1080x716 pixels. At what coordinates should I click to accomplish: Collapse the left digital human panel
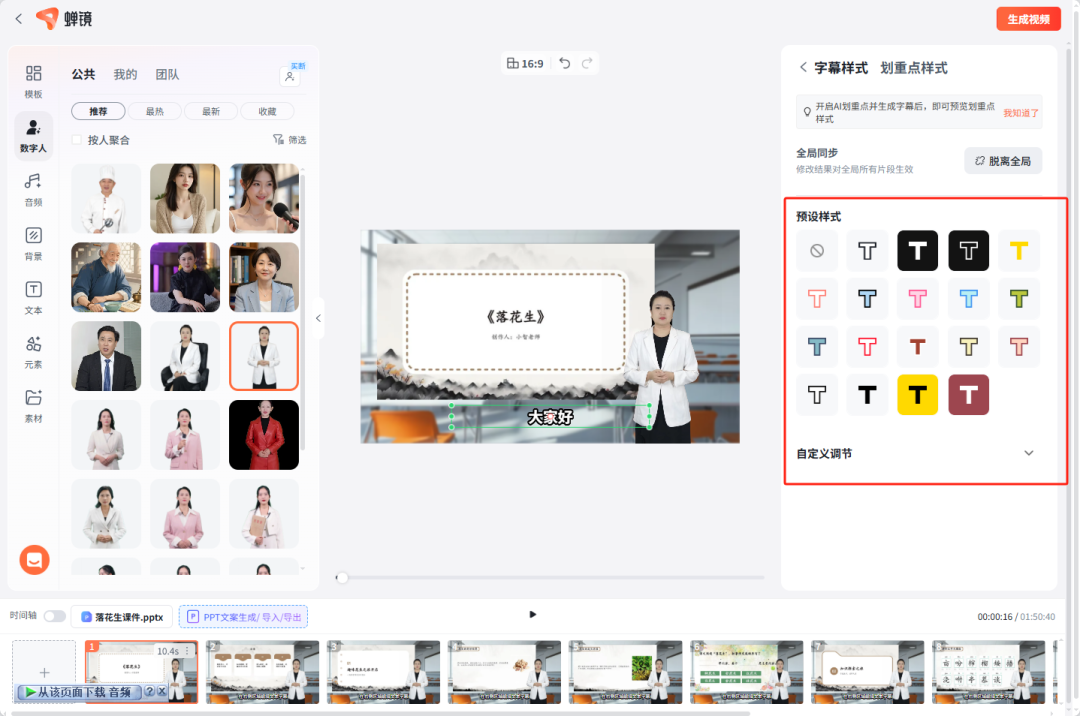tap(318, 318)
